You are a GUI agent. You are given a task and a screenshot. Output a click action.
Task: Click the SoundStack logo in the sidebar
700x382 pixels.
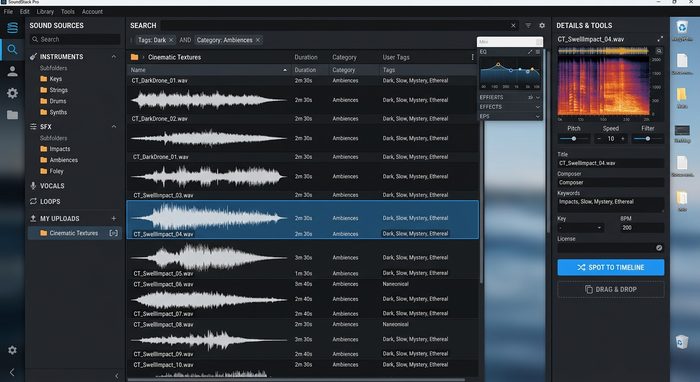(x=12, y=28)
